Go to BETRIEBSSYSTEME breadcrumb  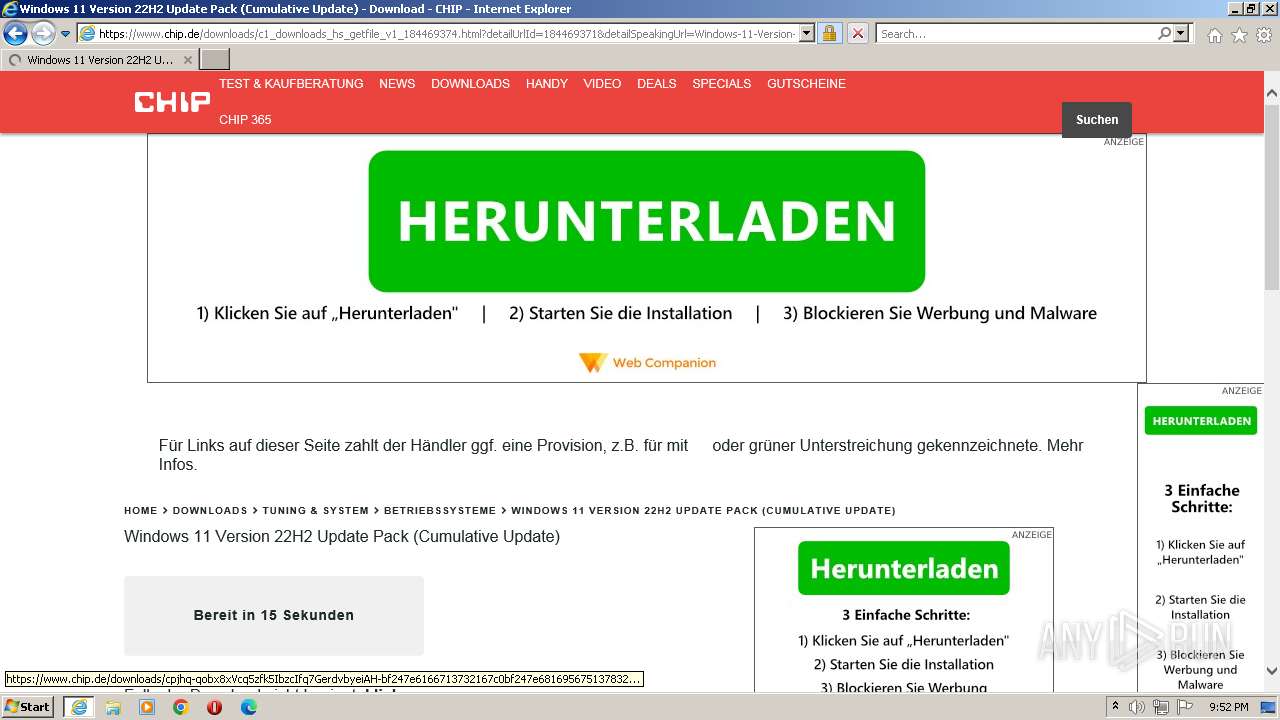coord(440,511)
